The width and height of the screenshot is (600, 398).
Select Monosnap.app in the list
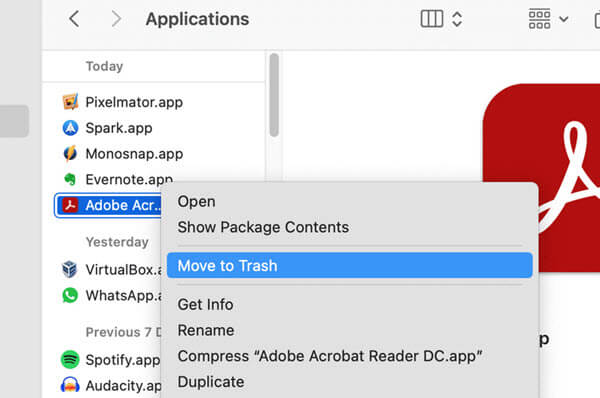coord(134,154)
